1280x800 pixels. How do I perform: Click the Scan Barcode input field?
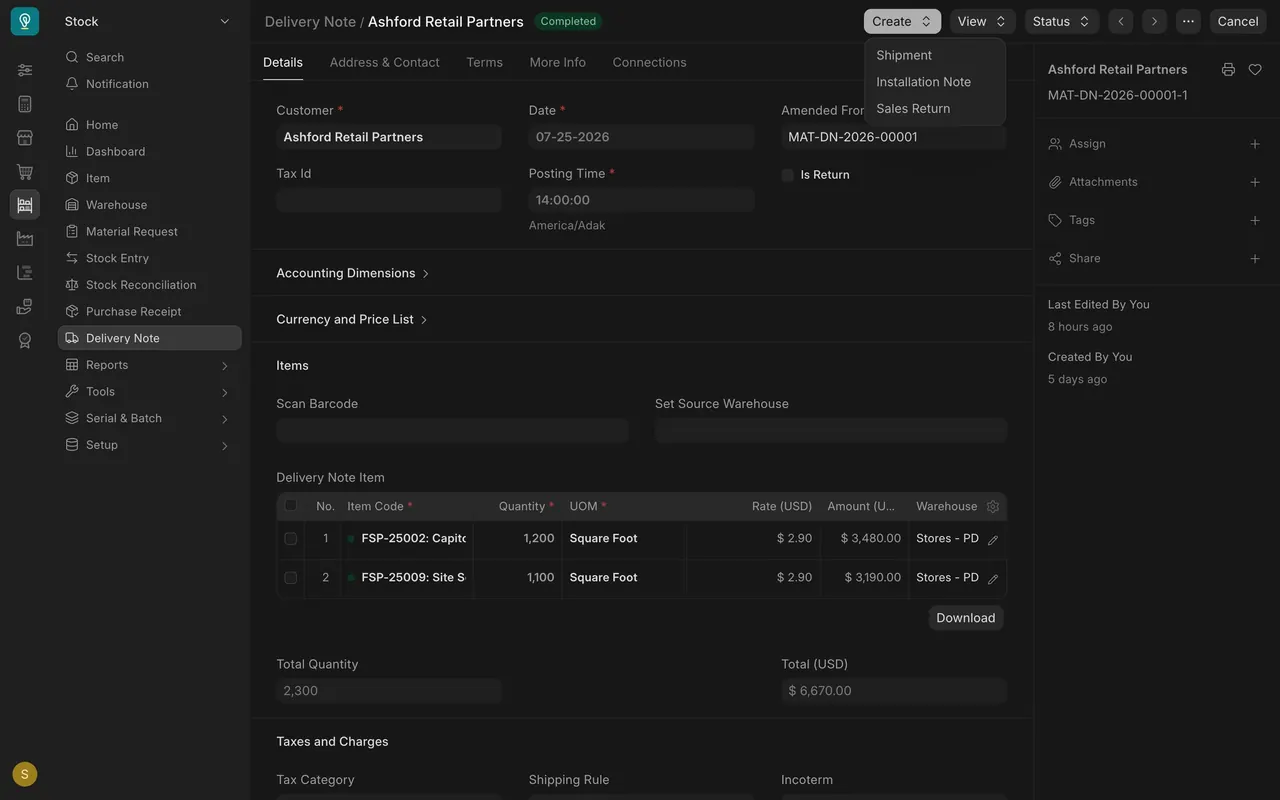452,431
